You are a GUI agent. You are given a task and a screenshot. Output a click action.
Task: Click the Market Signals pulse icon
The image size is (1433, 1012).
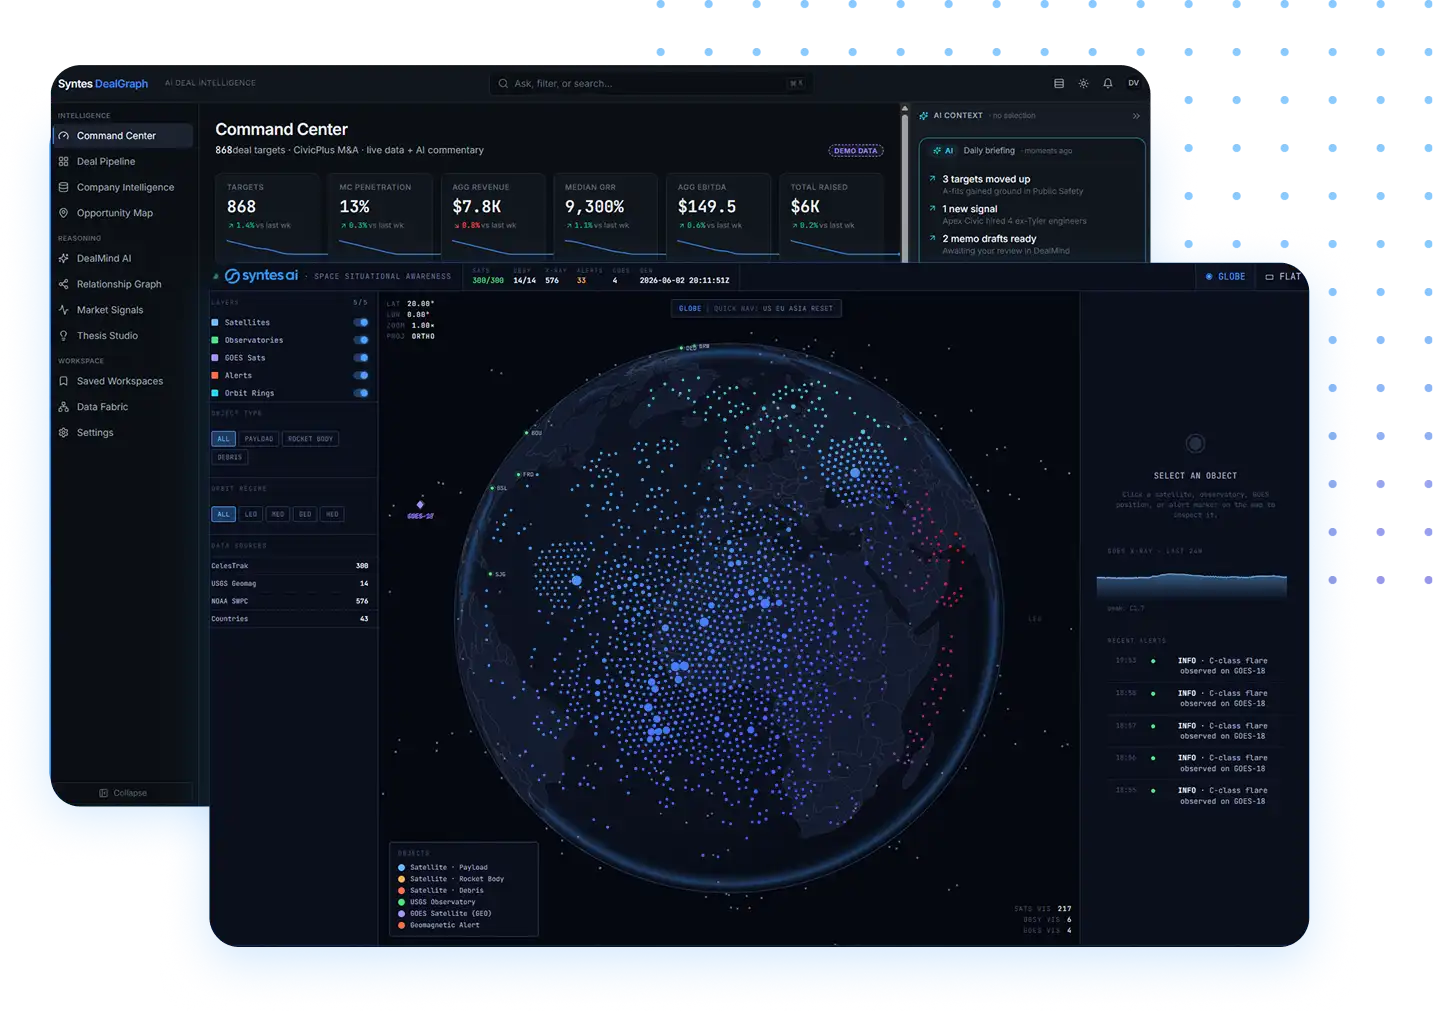(x=64, y=310)
